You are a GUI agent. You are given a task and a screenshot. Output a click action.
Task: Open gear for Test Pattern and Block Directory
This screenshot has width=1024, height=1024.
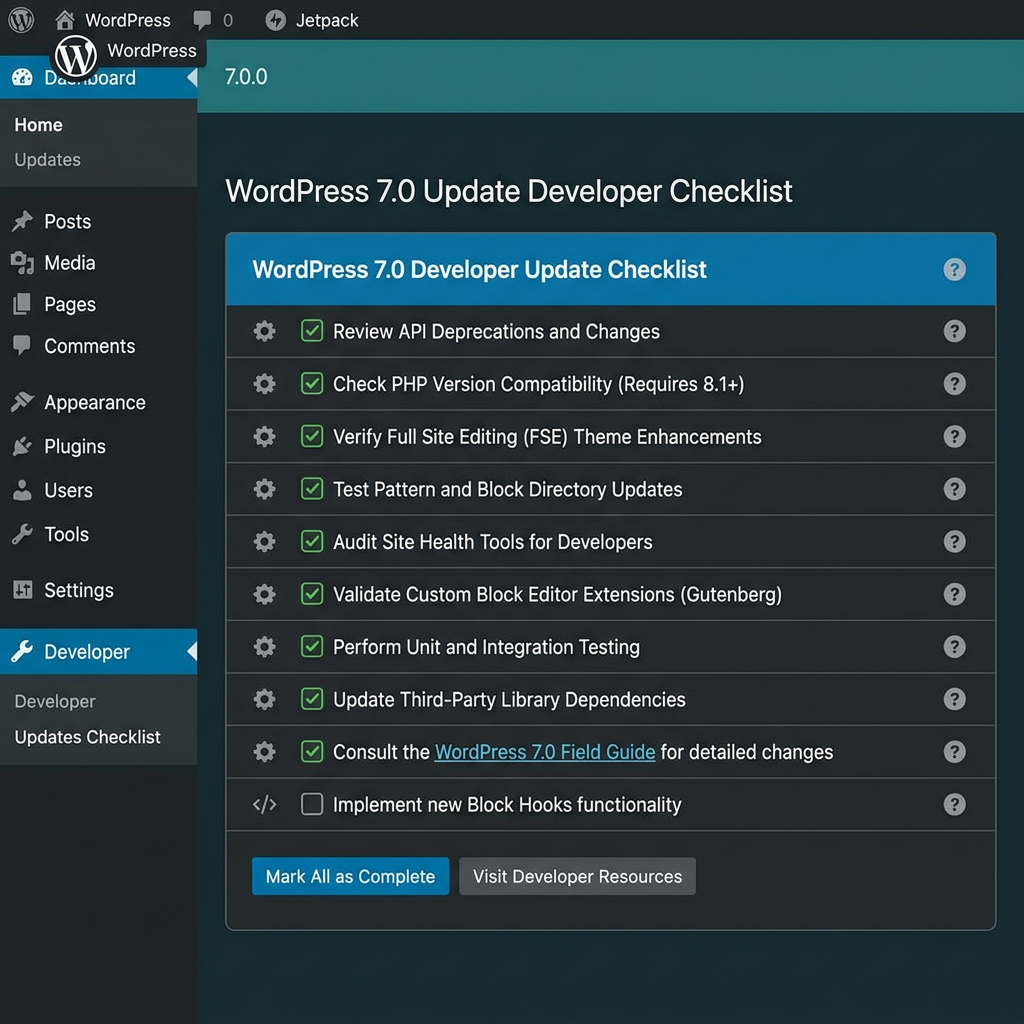click(264, 488)
